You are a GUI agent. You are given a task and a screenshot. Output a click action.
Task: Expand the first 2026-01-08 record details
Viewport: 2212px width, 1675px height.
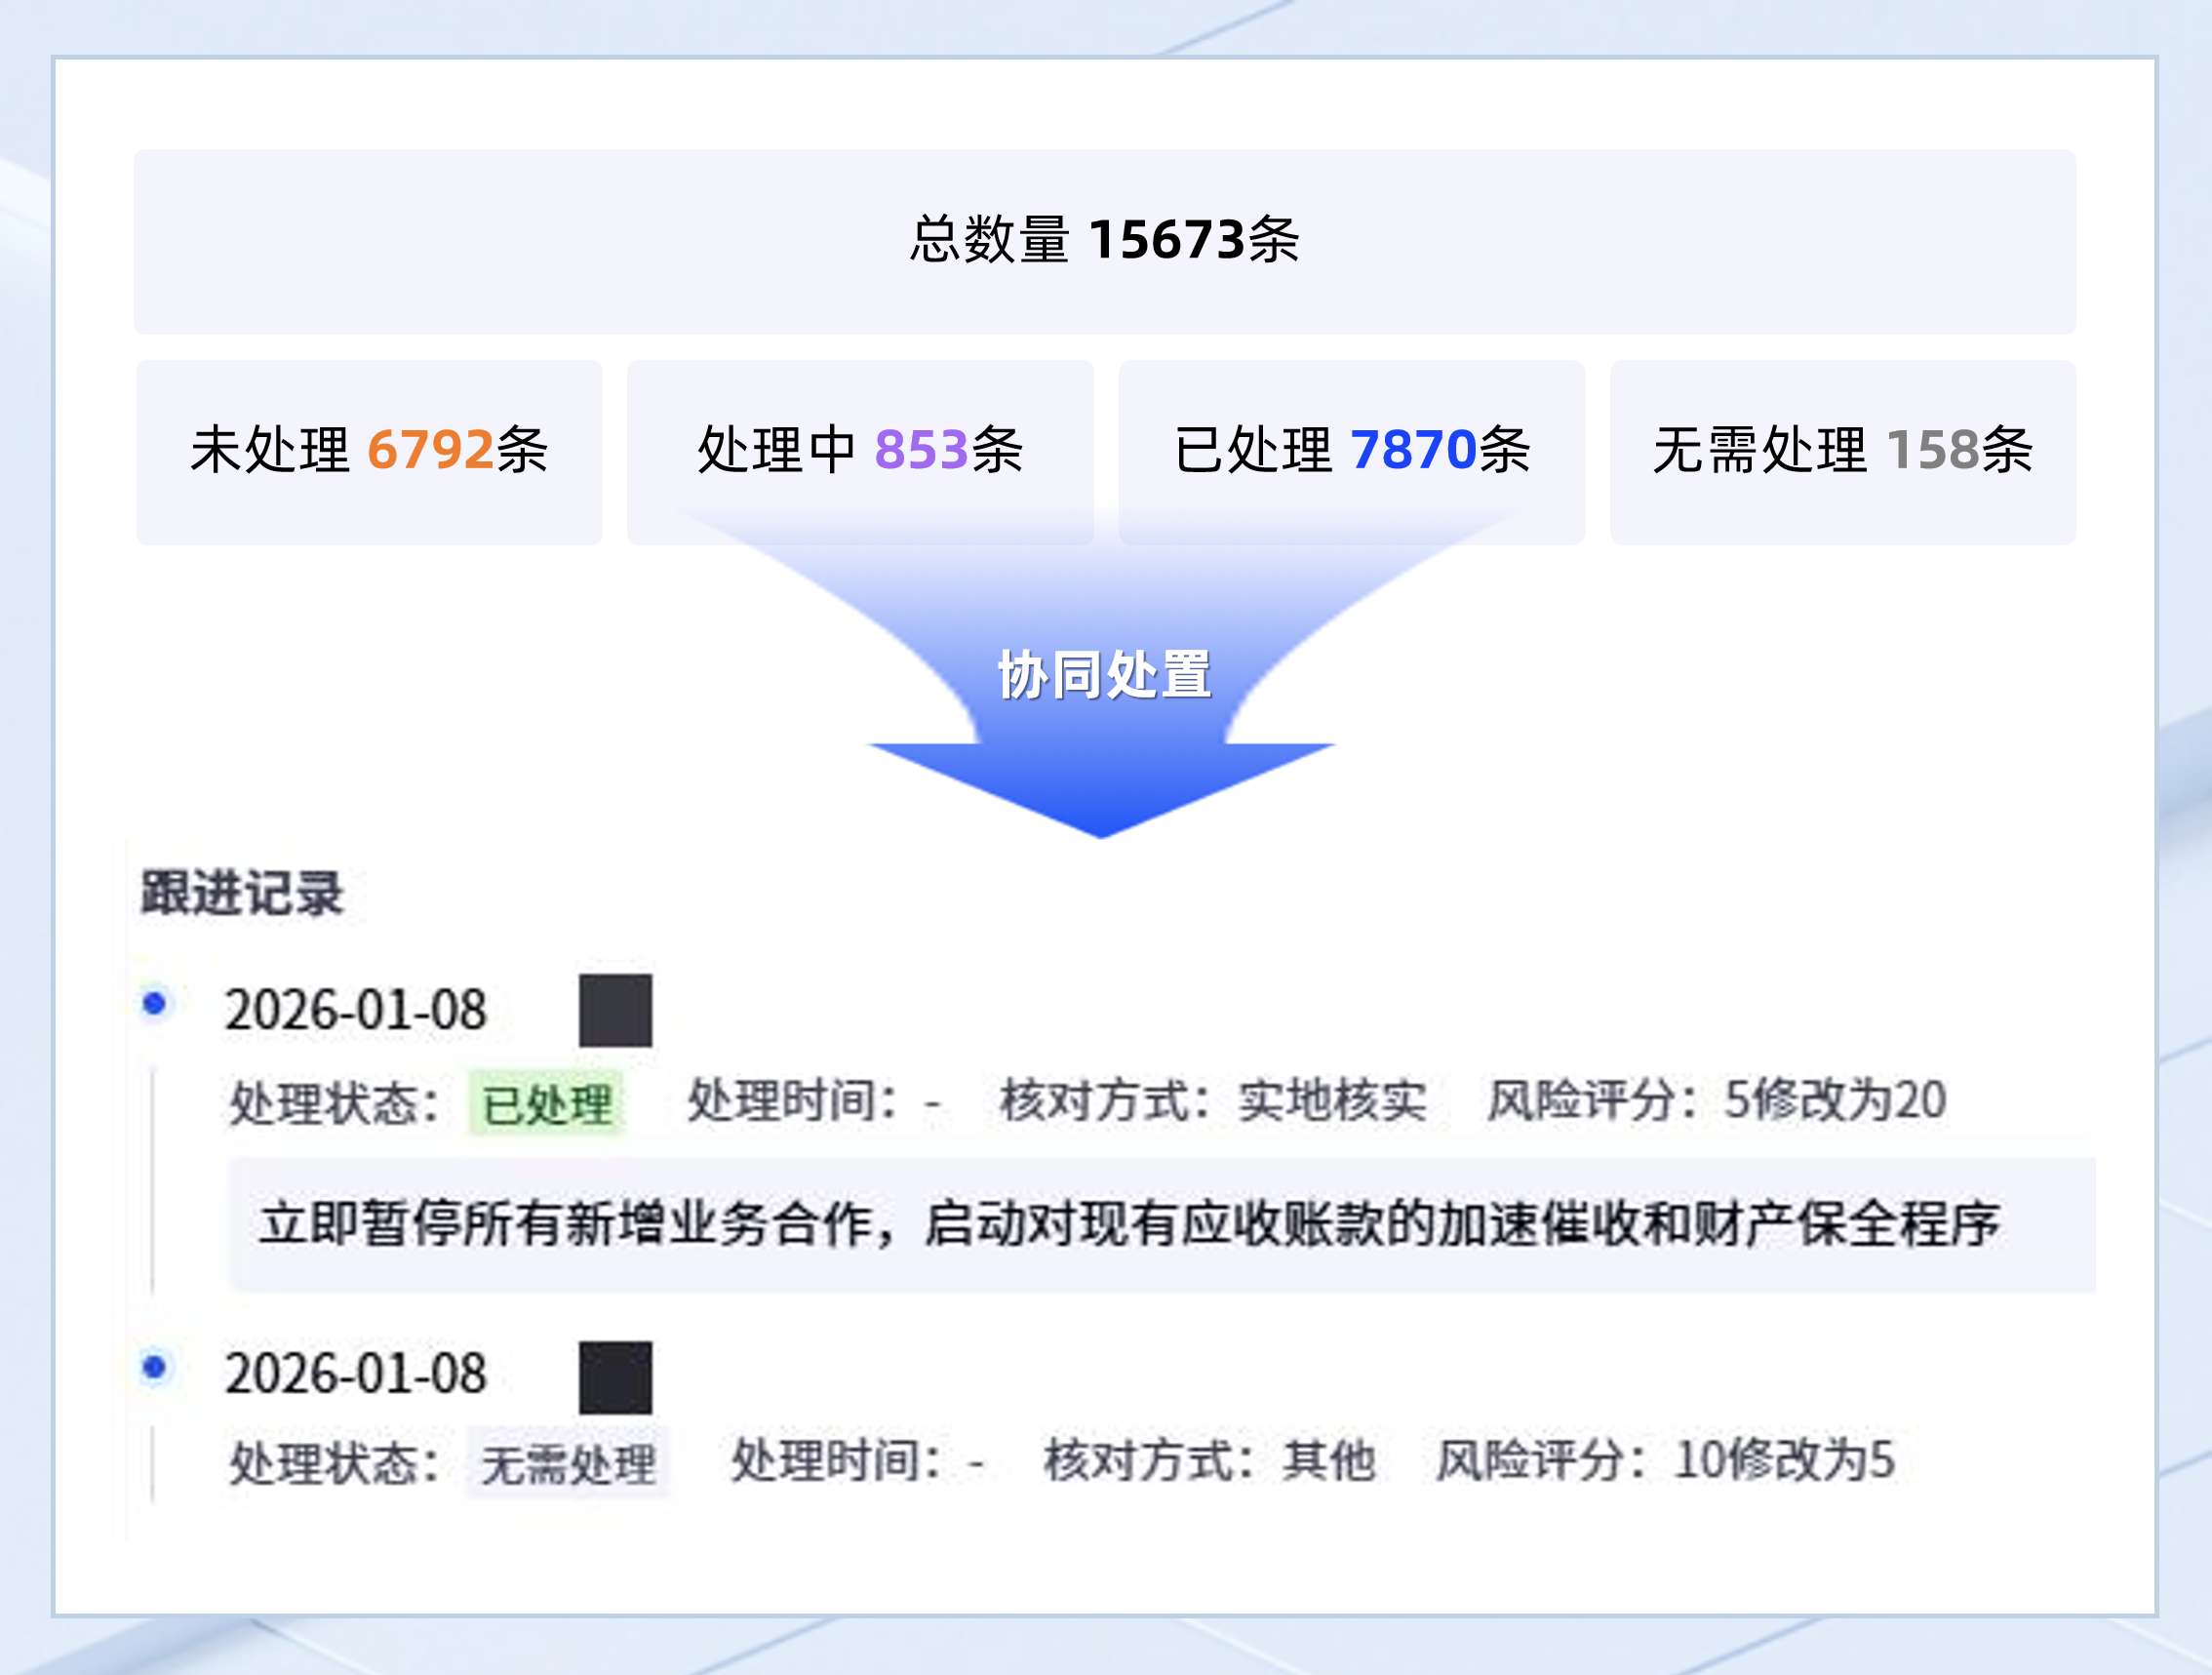pos(357,1010)
